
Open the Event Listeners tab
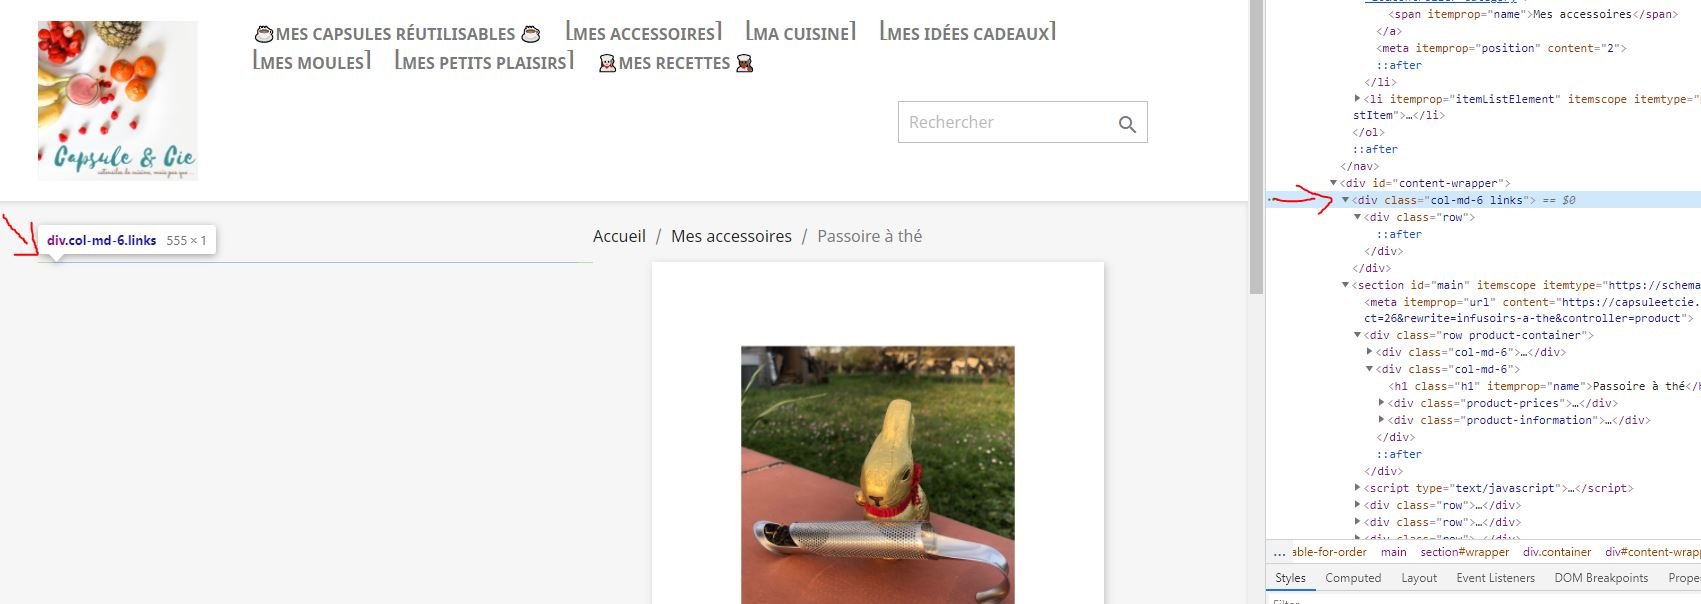click(1495, 578)
